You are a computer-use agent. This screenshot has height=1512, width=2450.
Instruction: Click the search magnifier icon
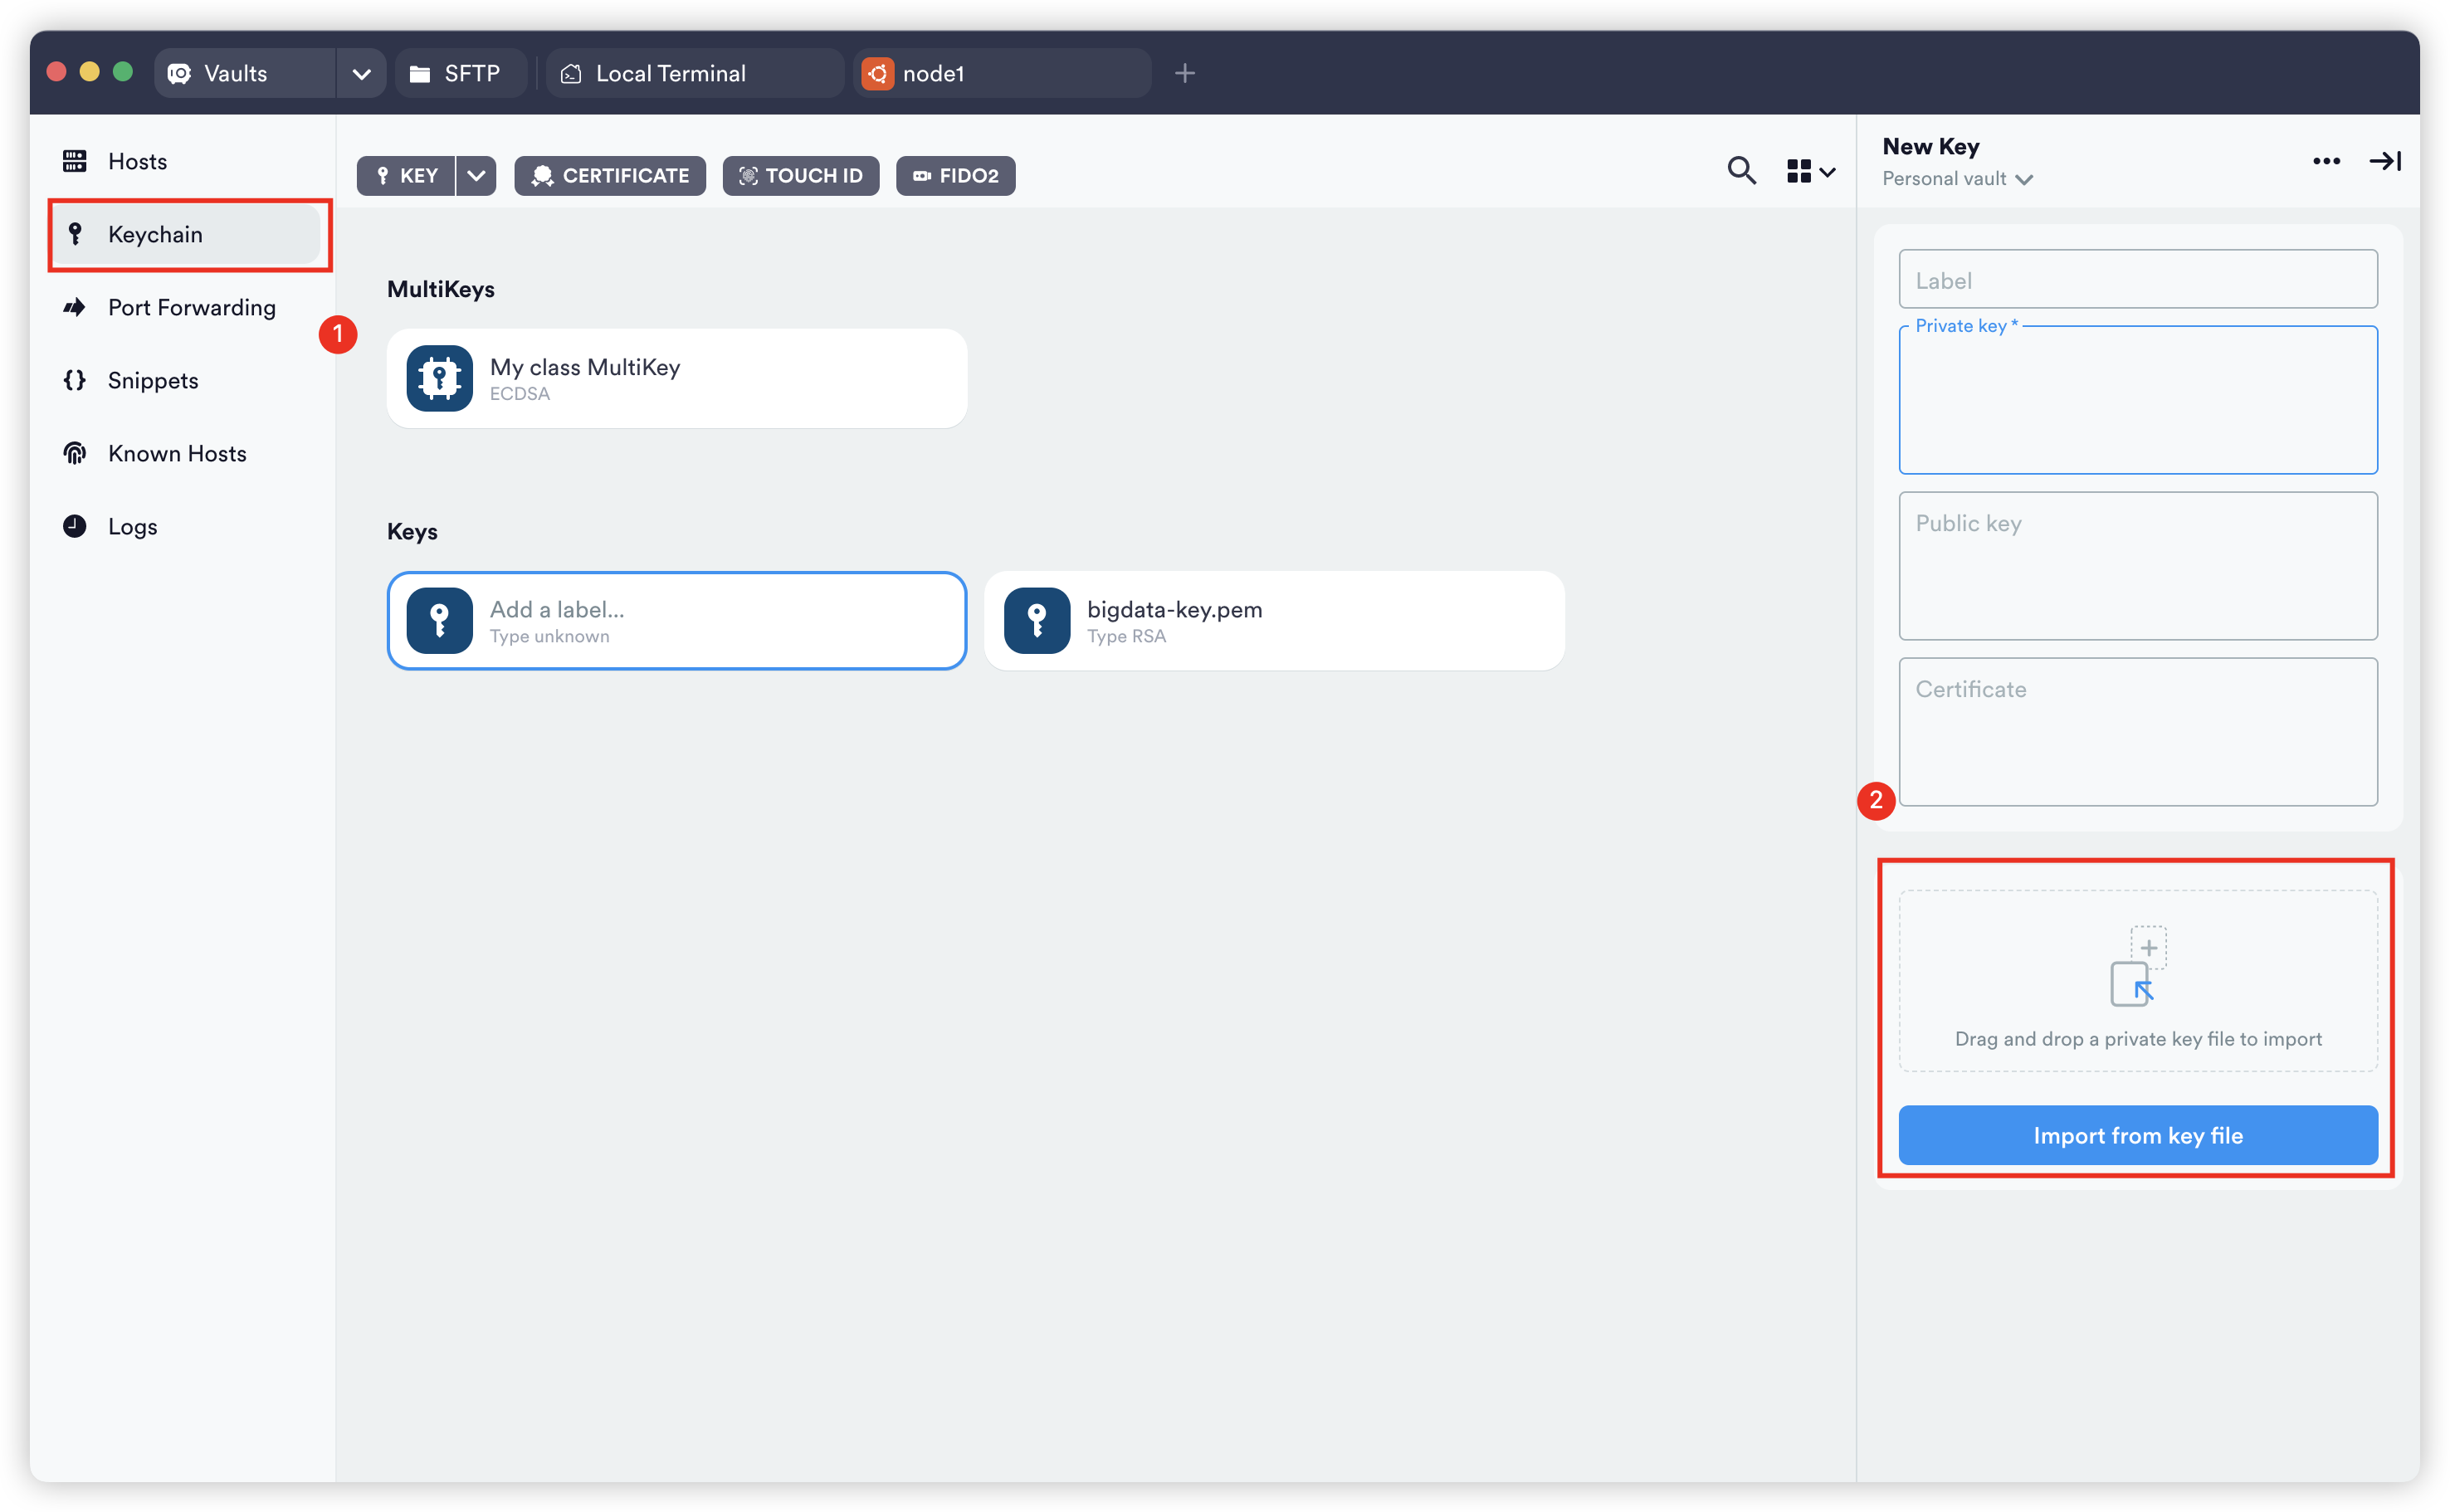[1741, 171]
